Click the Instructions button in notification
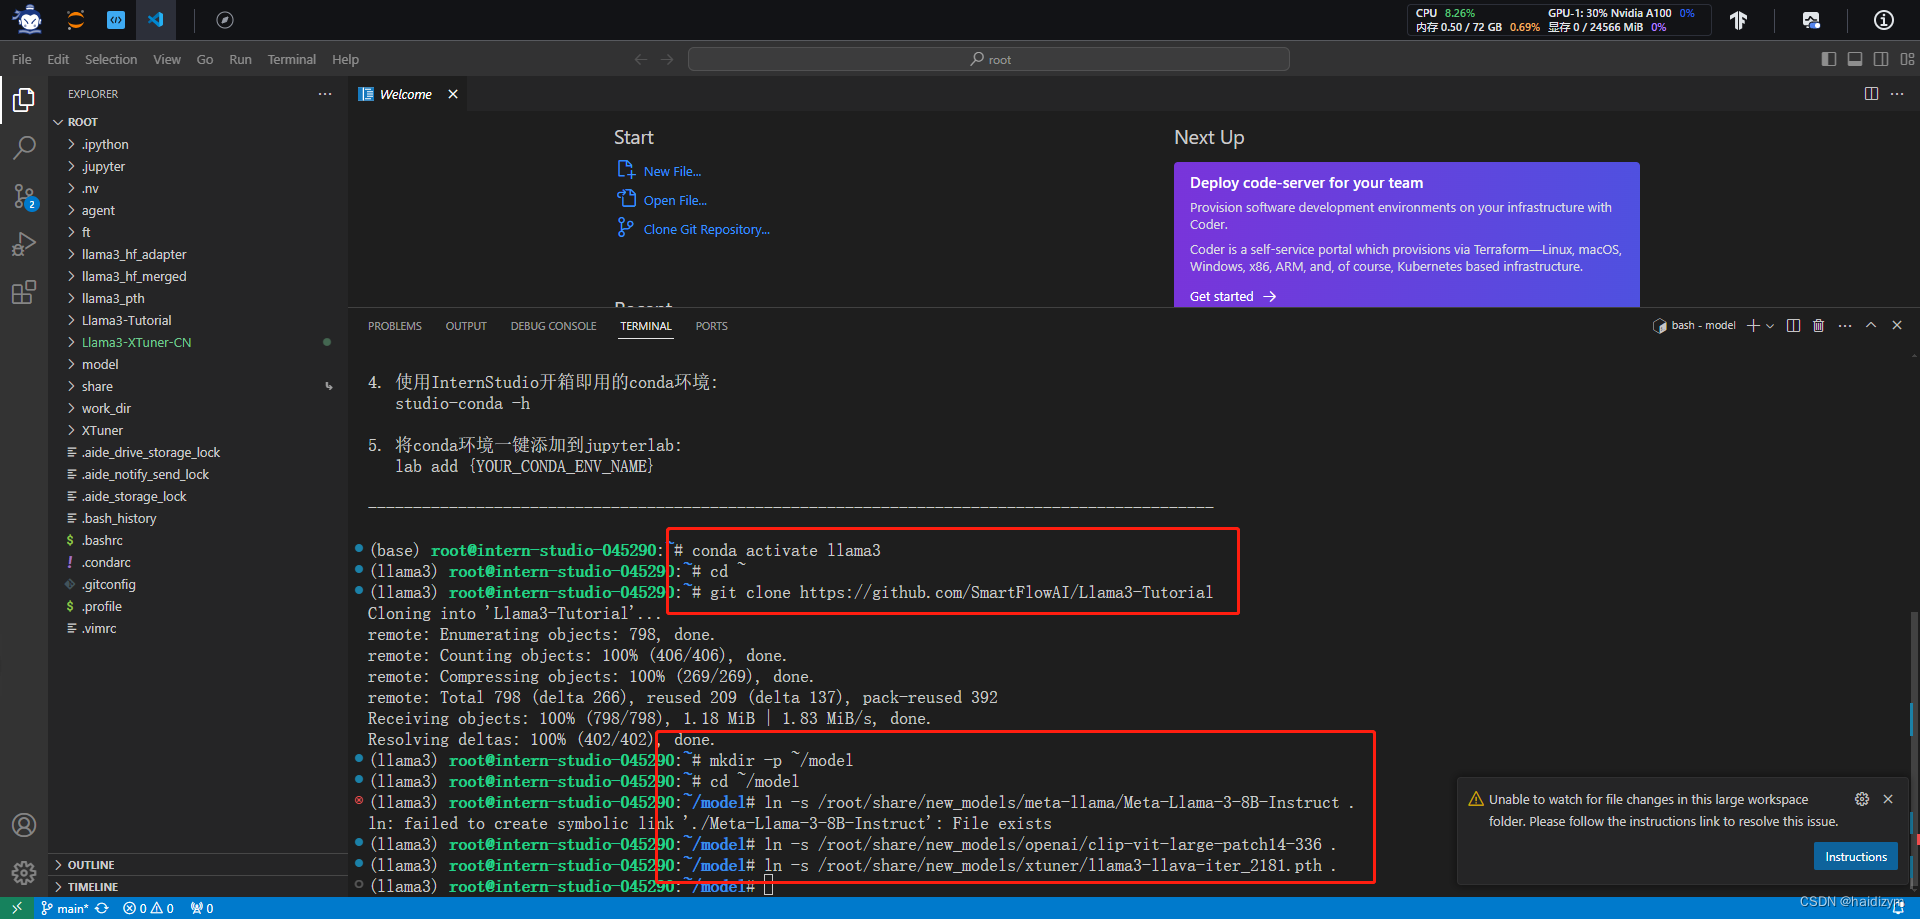 tap(1856, 856)
